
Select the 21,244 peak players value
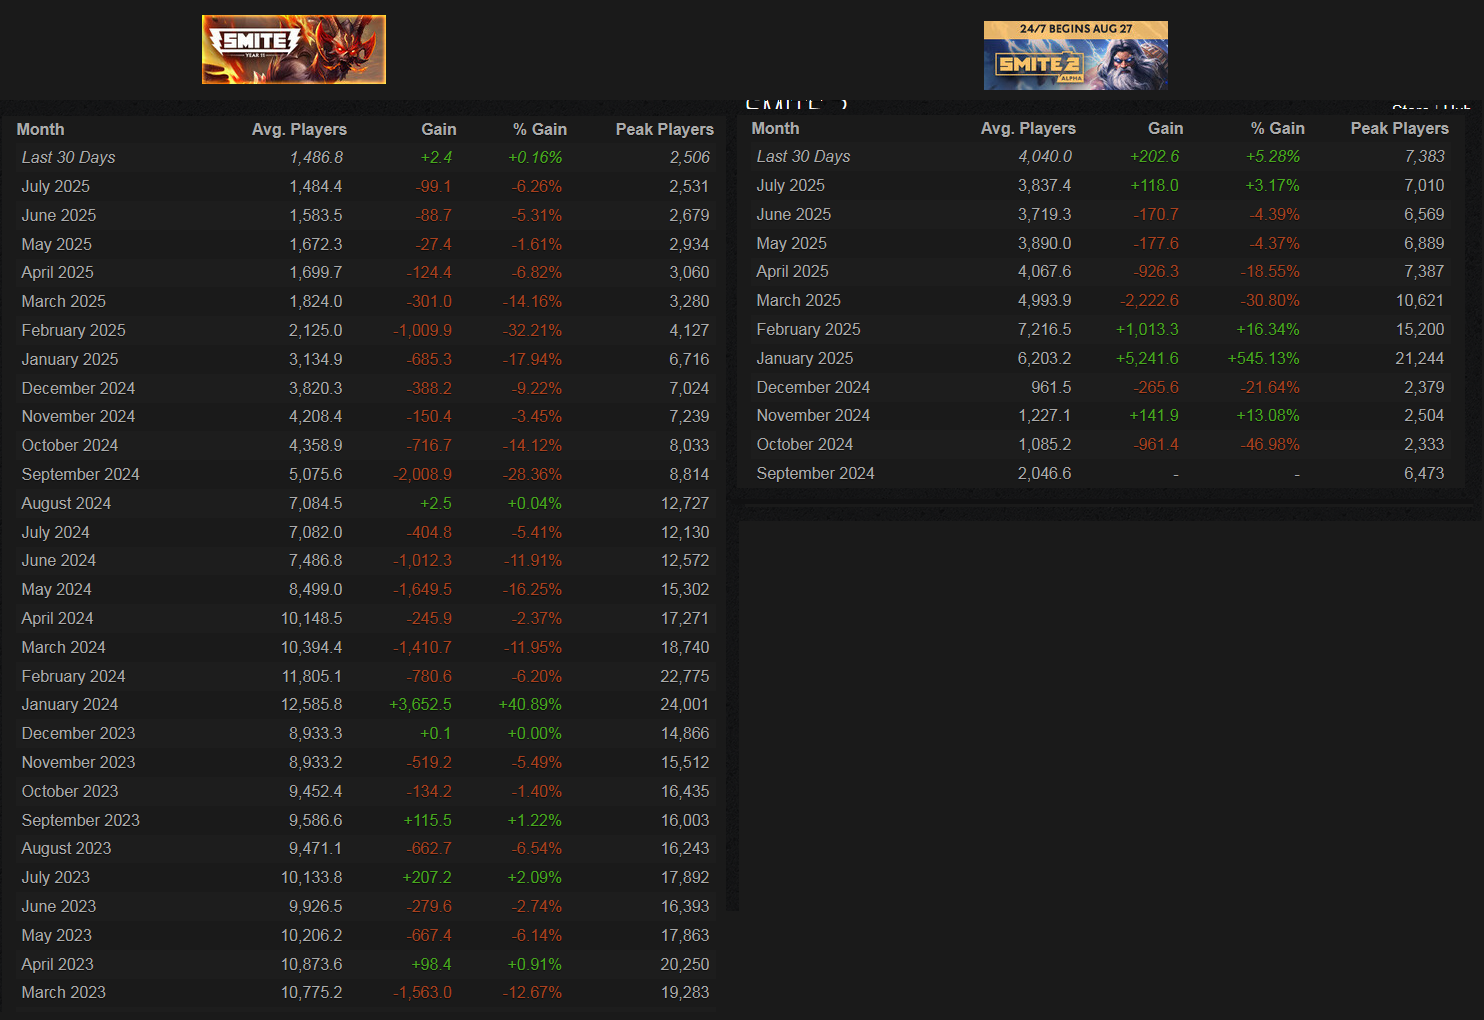coord(1420,358)
